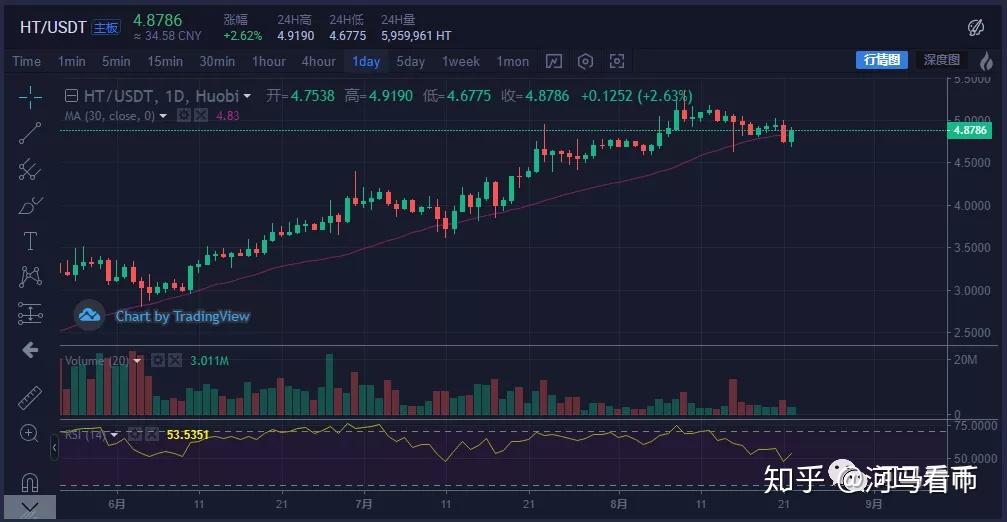The height and width of the screenshot is (522, 1007).
Task: Expand MA (30, close, 0) dropdown arrow
Action: [x=163, y=116]
